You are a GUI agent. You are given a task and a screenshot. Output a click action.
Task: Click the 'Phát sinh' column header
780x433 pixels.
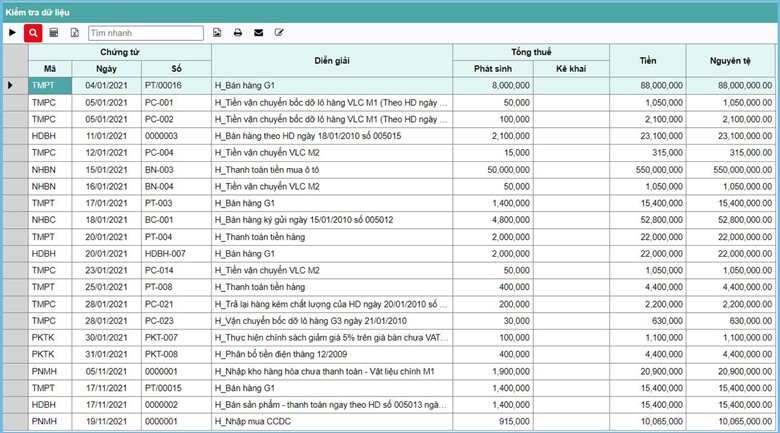[x=493, y=68]
